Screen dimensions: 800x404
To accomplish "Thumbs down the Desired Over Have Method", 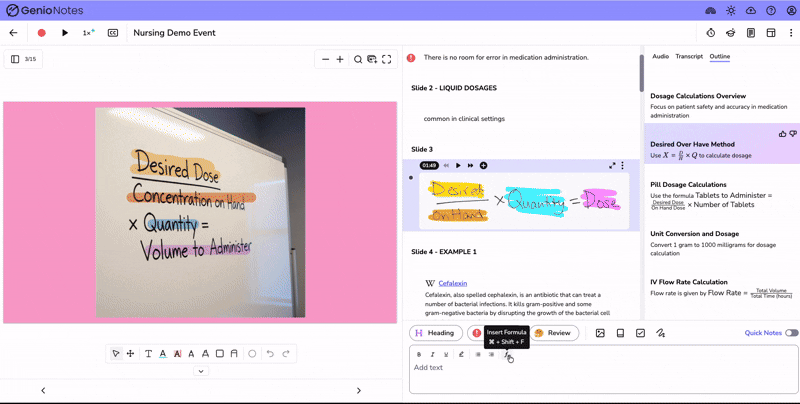I will pos(793,134).
